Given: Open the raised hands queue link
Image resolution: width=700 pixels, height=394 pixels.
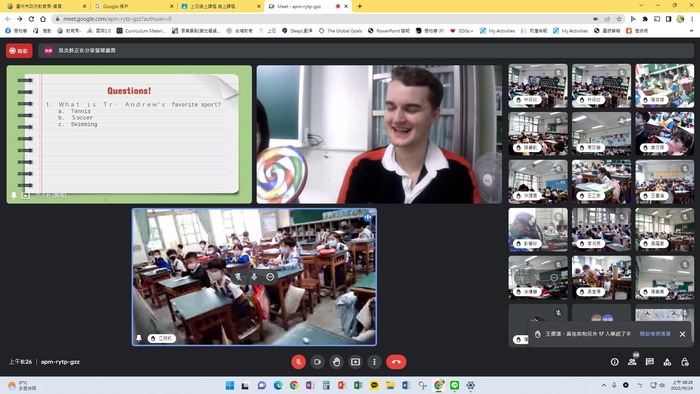Looking at the screenshot, I should [x=655, y=334].
